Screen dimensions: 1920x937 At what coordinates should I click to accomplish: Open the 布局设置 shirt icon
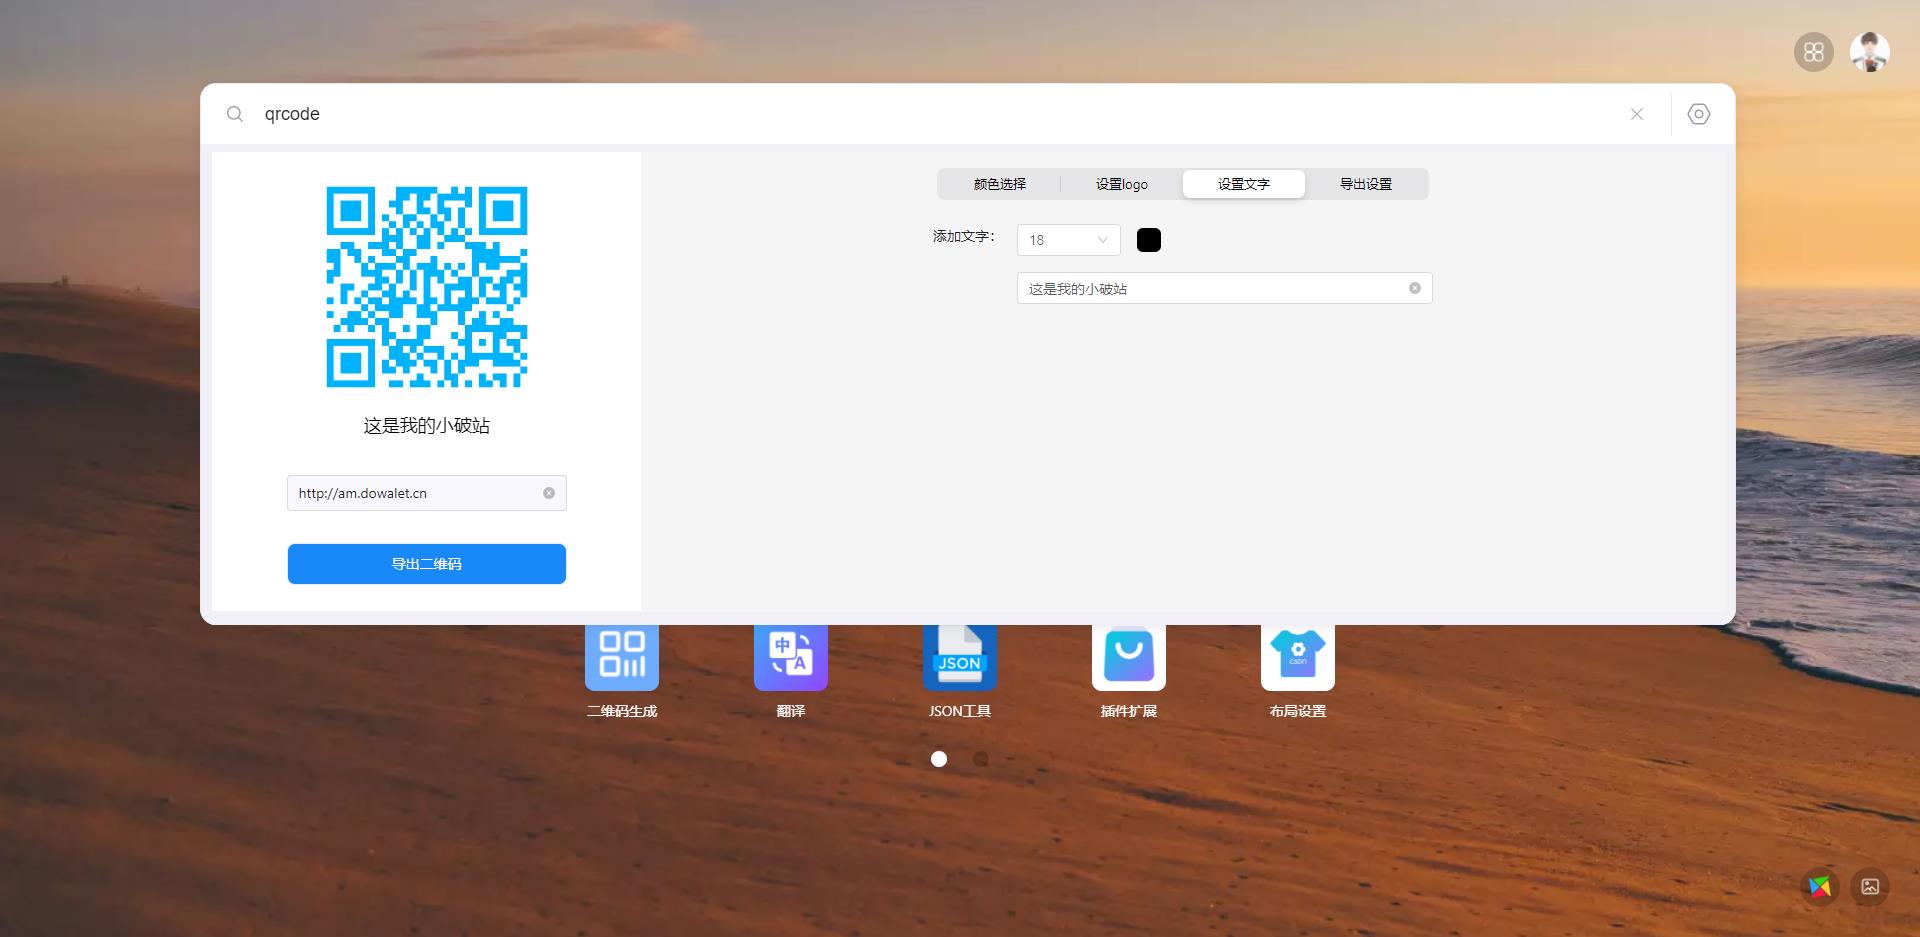[1298, 657]
